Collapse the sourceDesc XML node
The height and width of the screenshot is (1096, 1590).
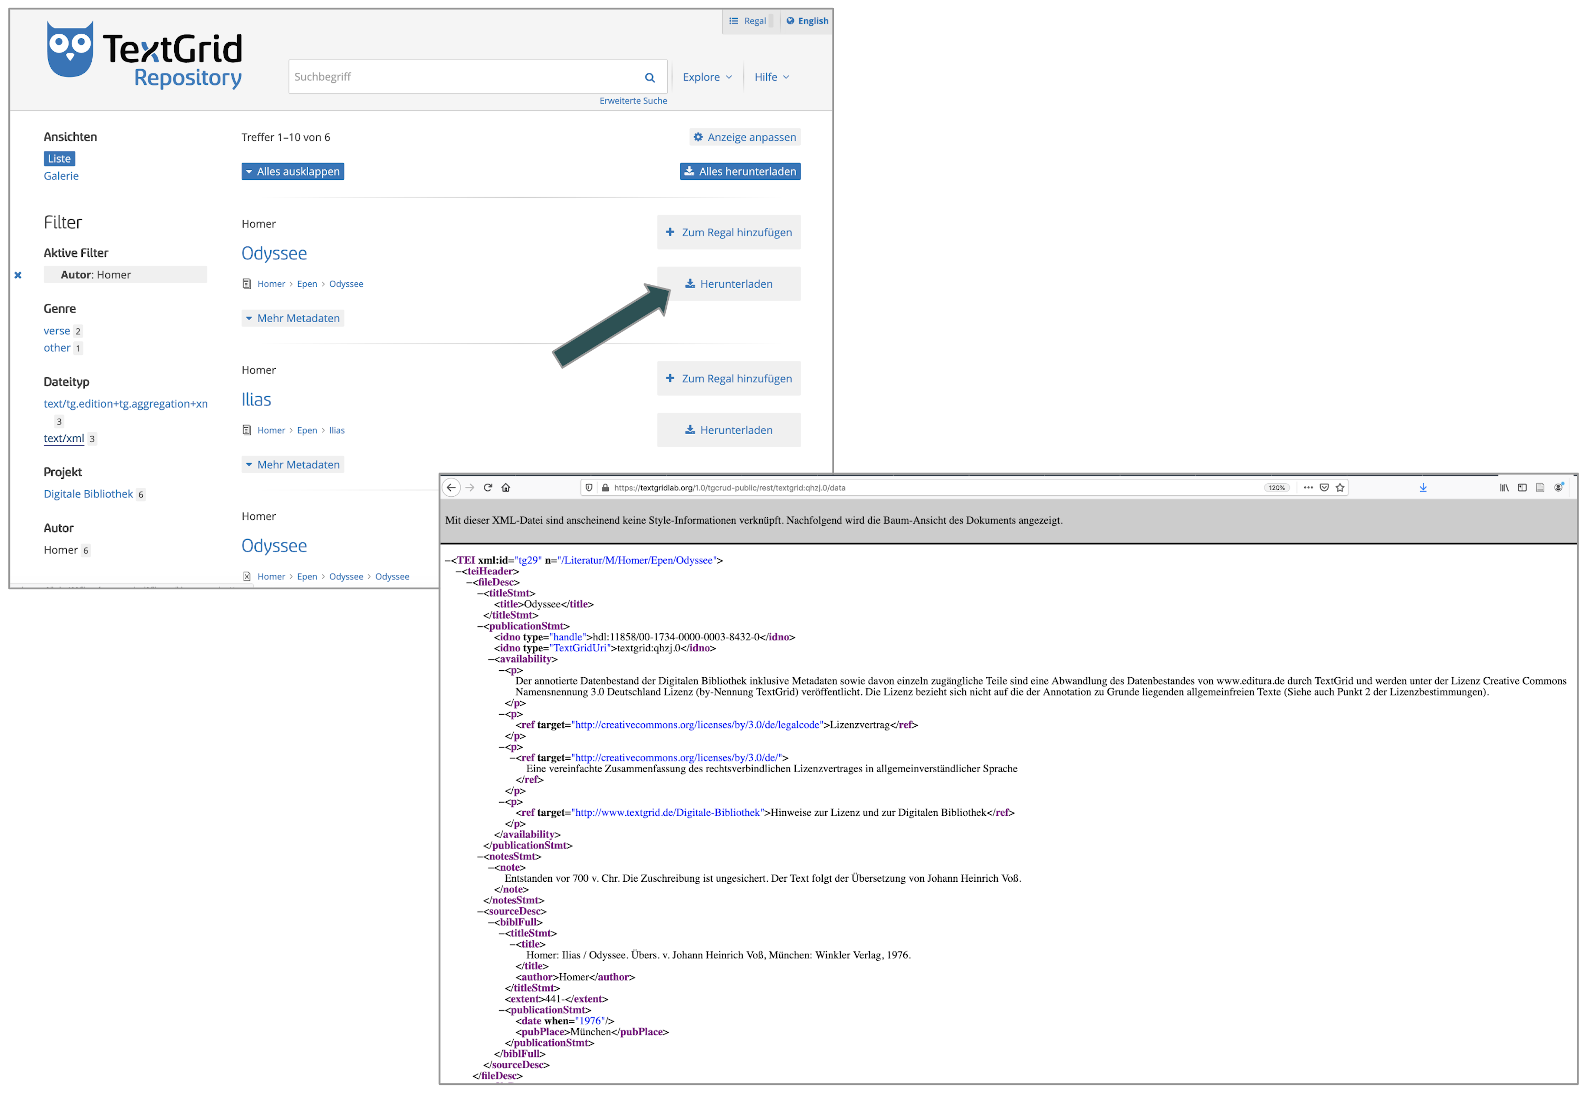(x=480, y=912)
